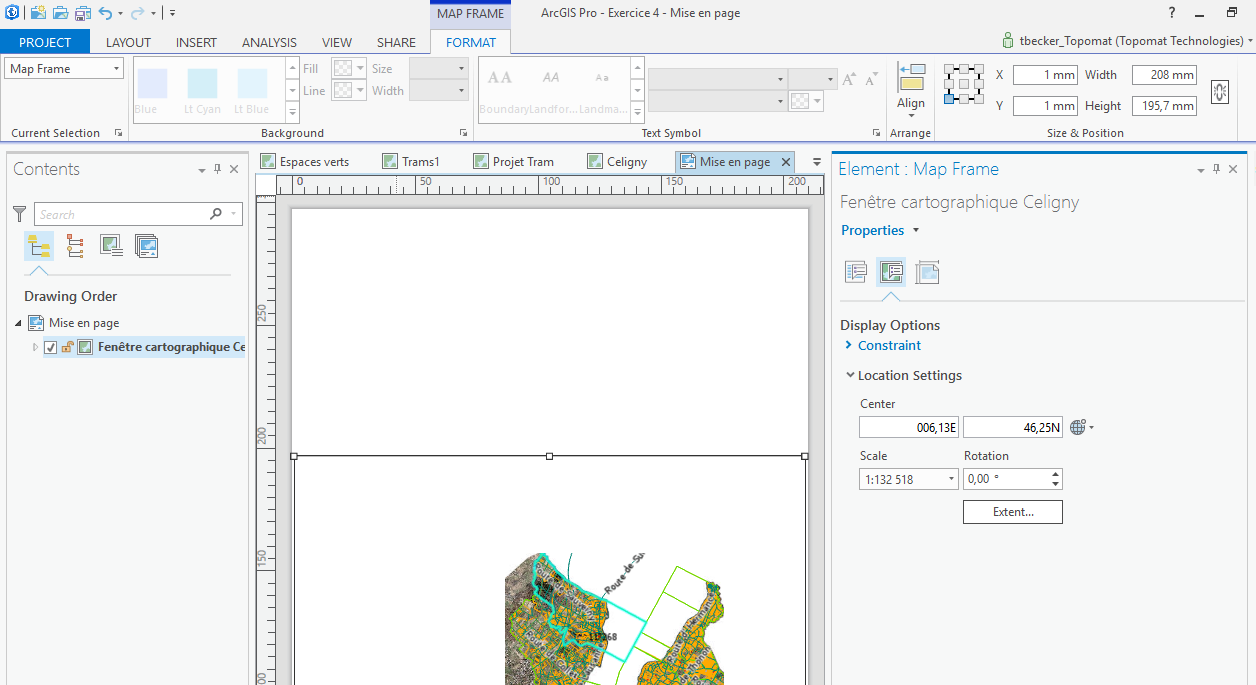Viewport: 1256px width, 685px height.
Task: Unpin the Contents panel
Action: pyautogui.click(x=217, y=169)
